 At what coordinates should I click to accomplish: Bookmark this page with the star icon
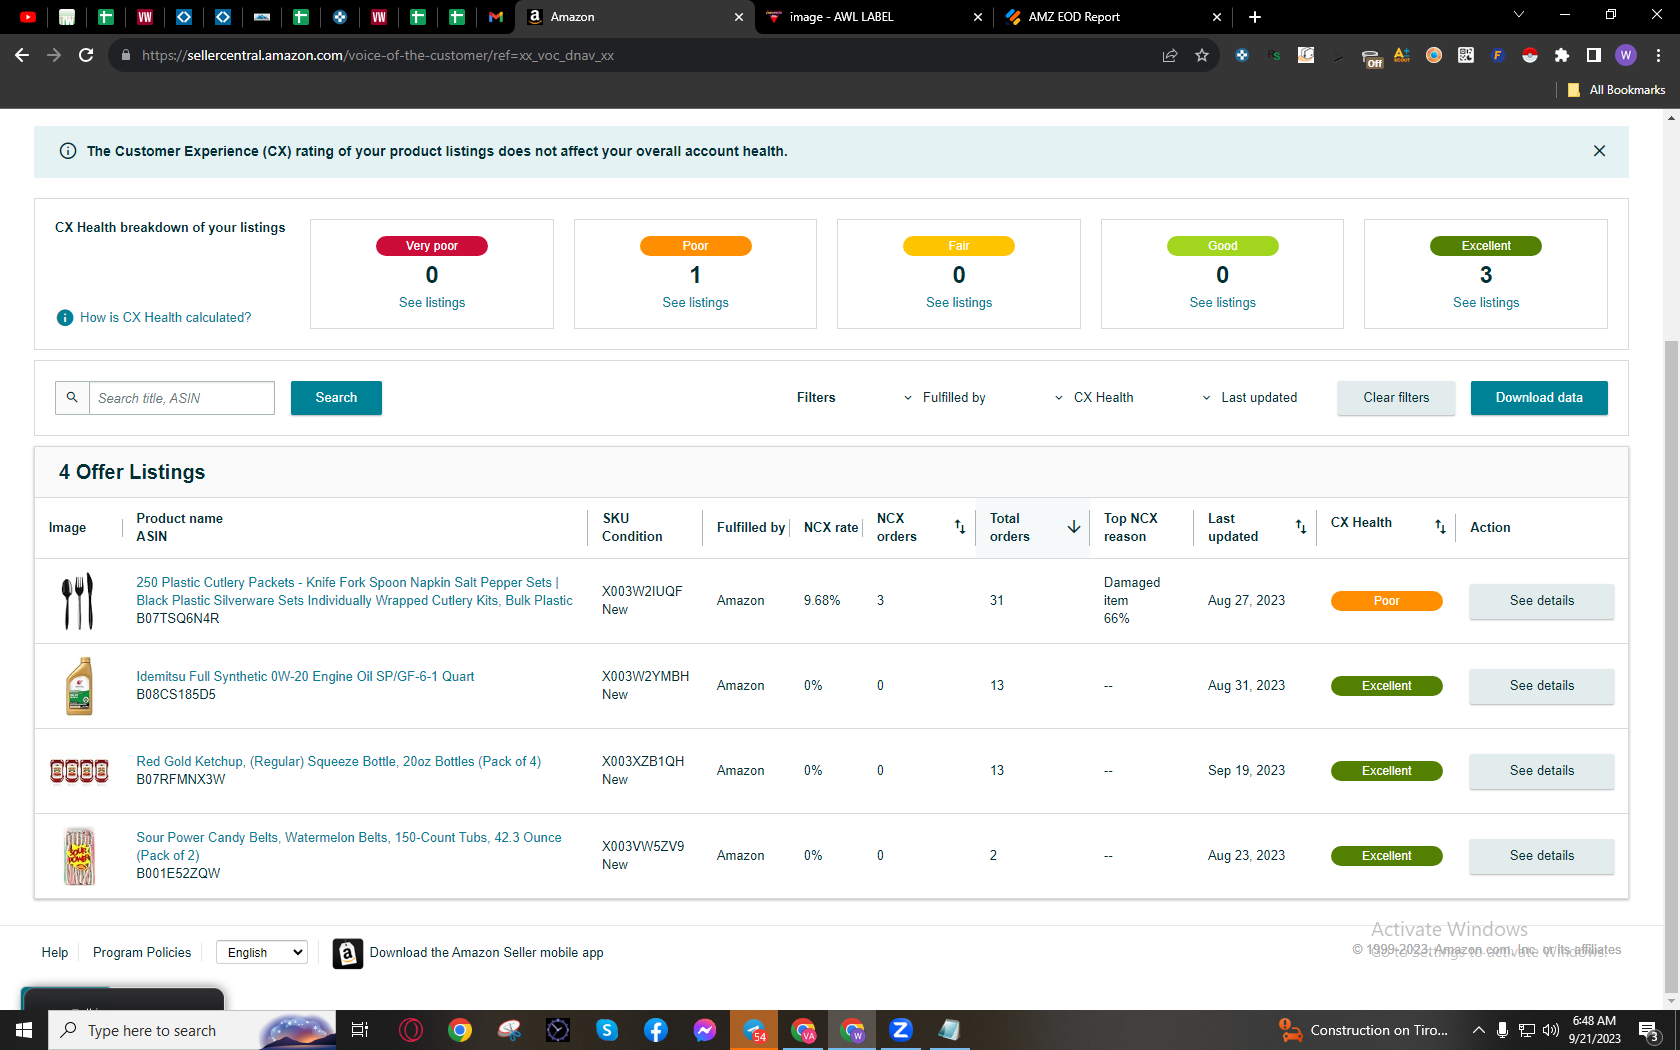(1202, 55)
